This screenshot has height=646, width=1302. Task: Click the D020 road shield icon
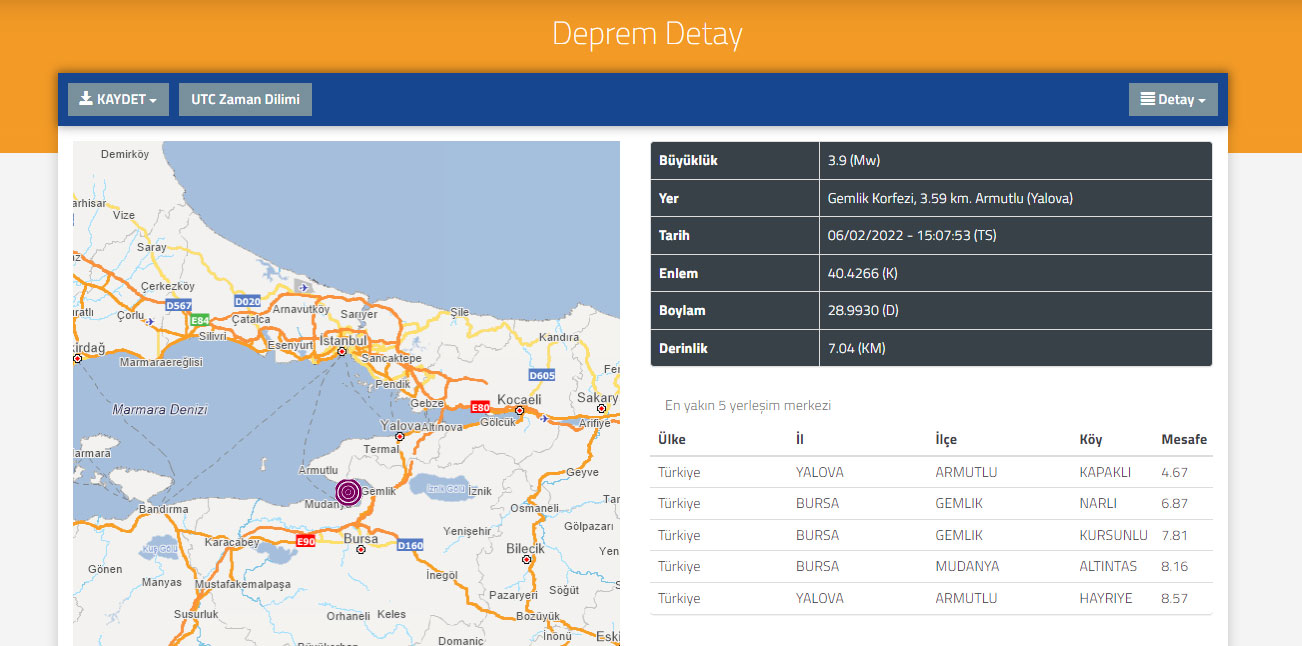[x=247, y=301]
